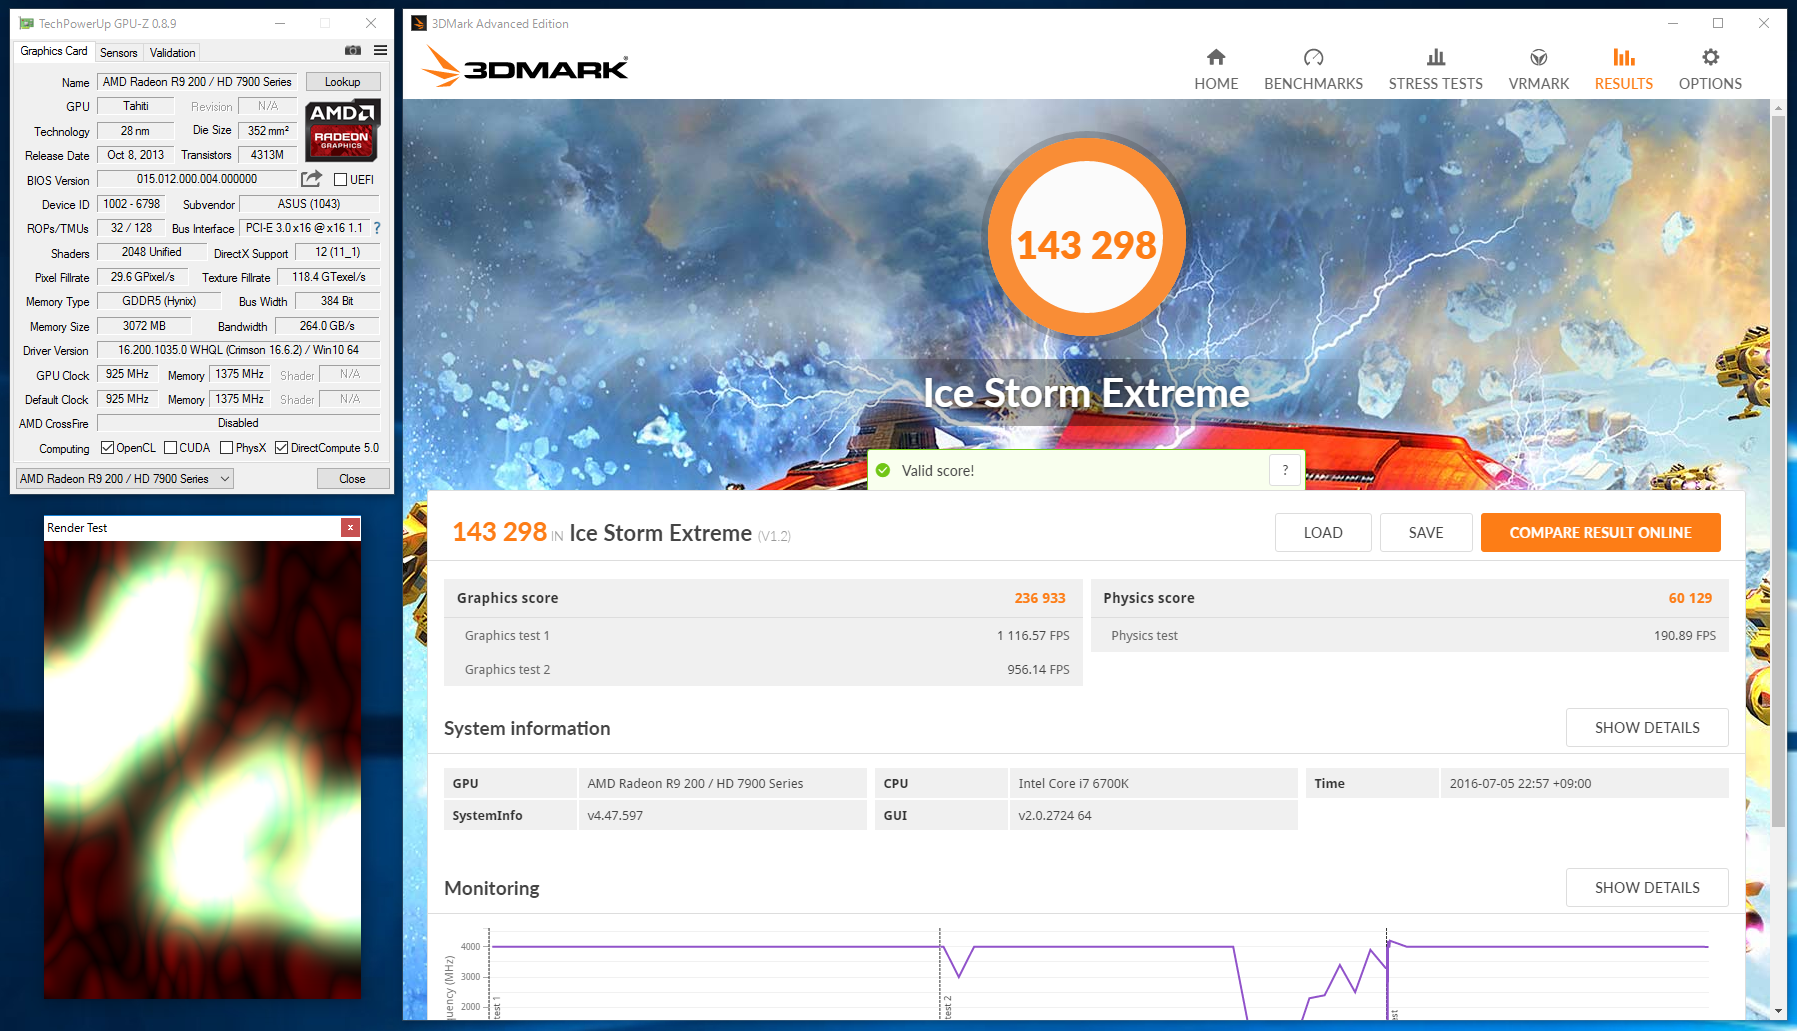Open the GPU-Z hamburger menu icon
Viewport: 1797px width, 1031px height.
(381, 50)
